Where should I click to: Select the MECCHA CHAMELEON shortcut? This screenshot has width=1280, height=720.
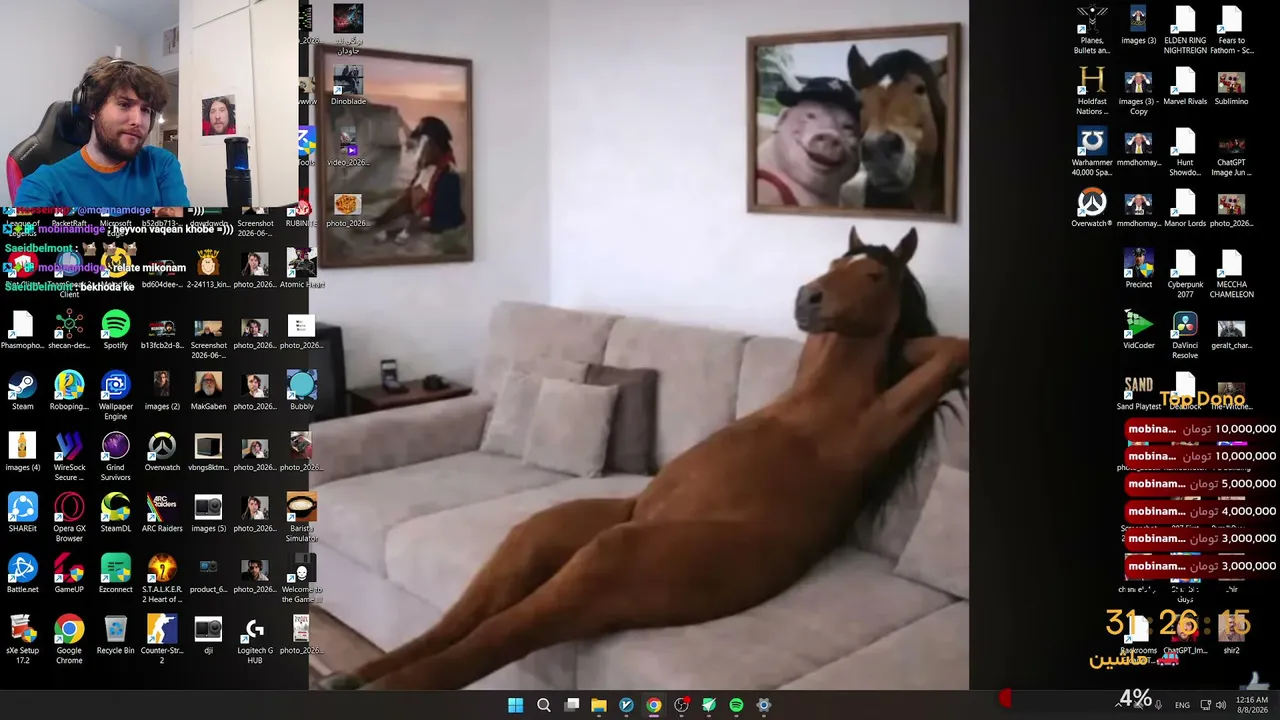click(x=1231, y=275)
